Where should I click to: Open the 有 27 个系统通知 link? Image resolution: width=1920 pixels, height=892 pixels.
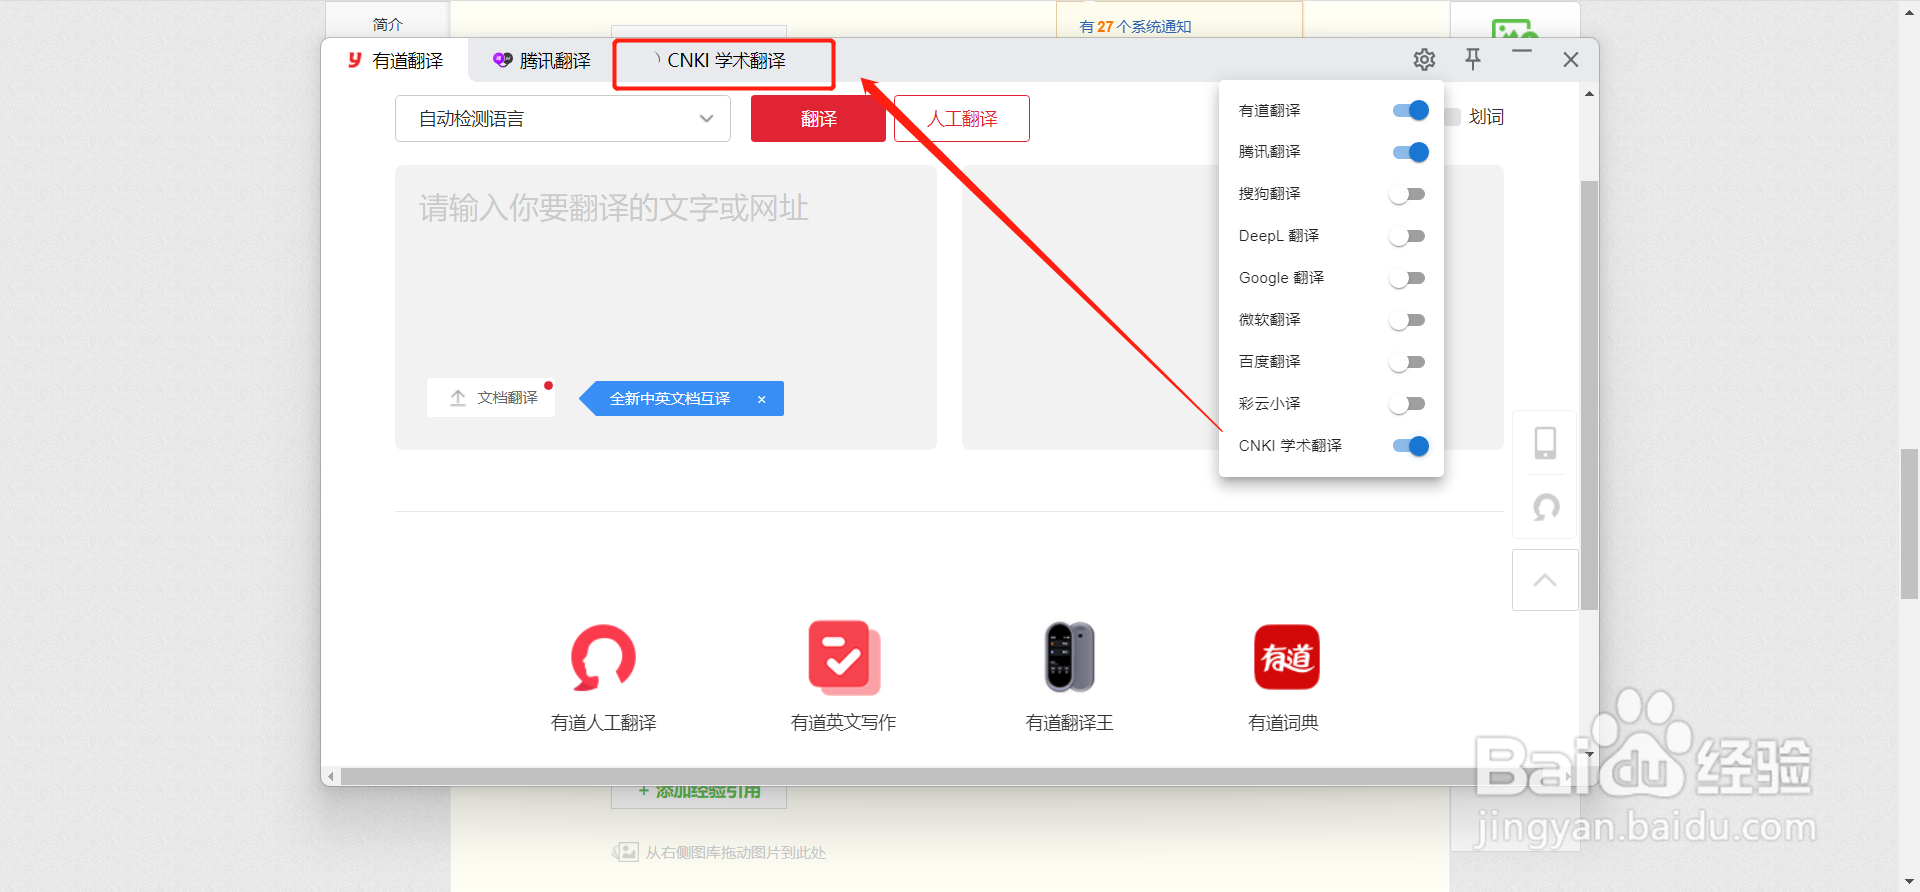click(1135, 27)
